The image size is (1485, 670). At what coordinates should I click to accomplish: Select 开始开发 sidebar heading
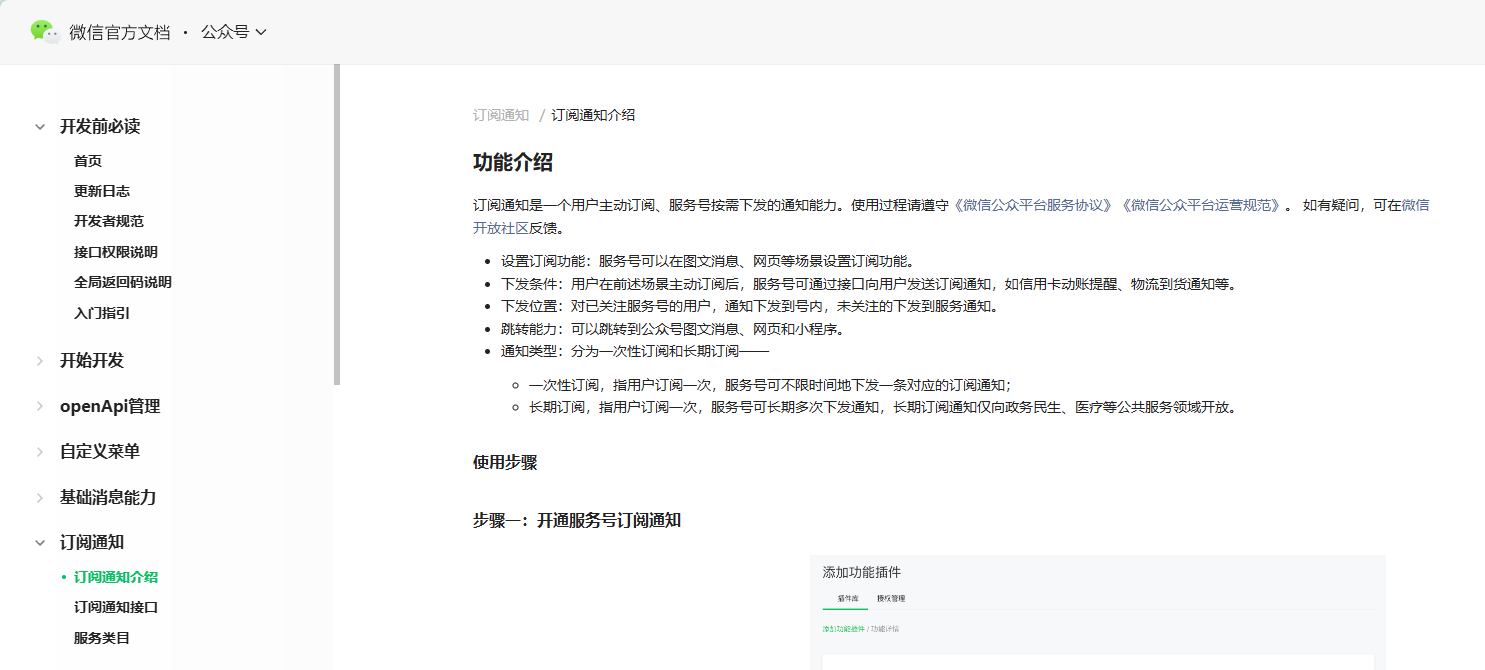coord(92,361)
